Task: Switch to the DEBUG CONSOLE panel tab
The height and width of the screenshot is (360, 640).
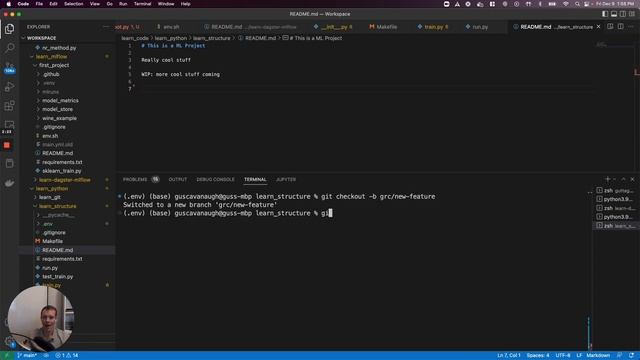Action: pyautogui.click(x=215, y=180)
